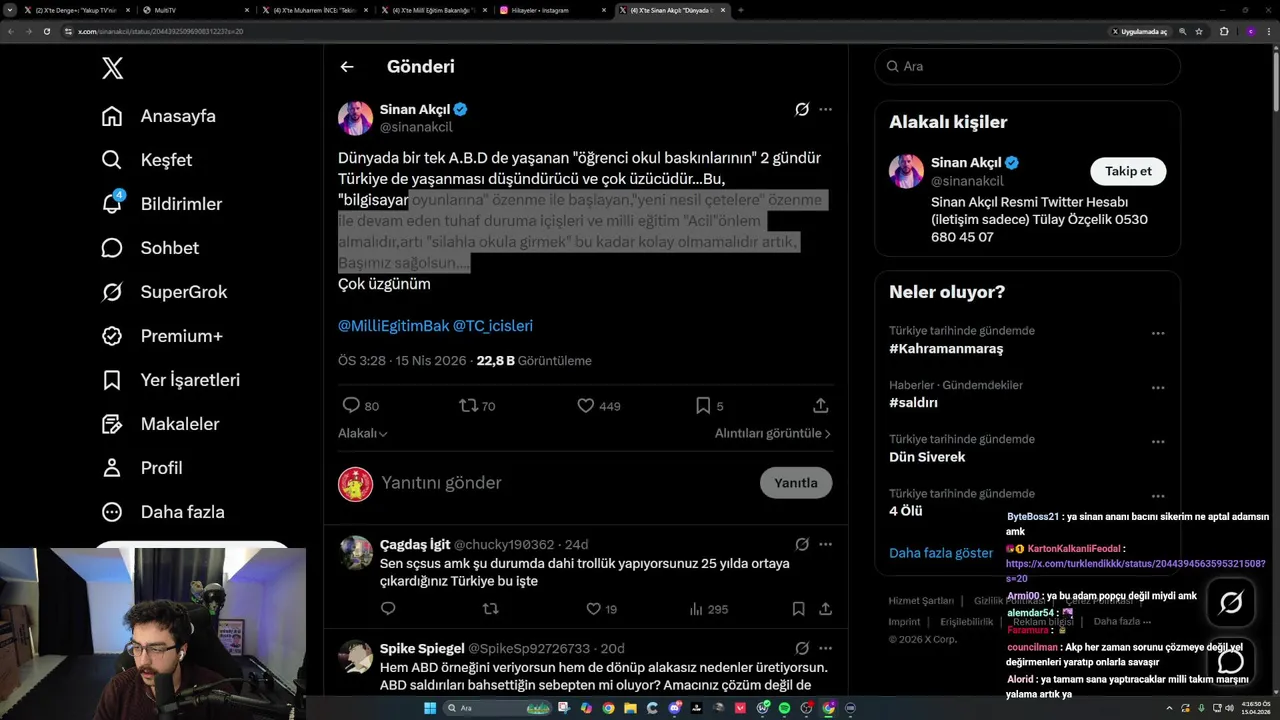Go to Anasayfa in sidebar
The width and height of the screenshot is (1280, 720).
click(159, 116)
